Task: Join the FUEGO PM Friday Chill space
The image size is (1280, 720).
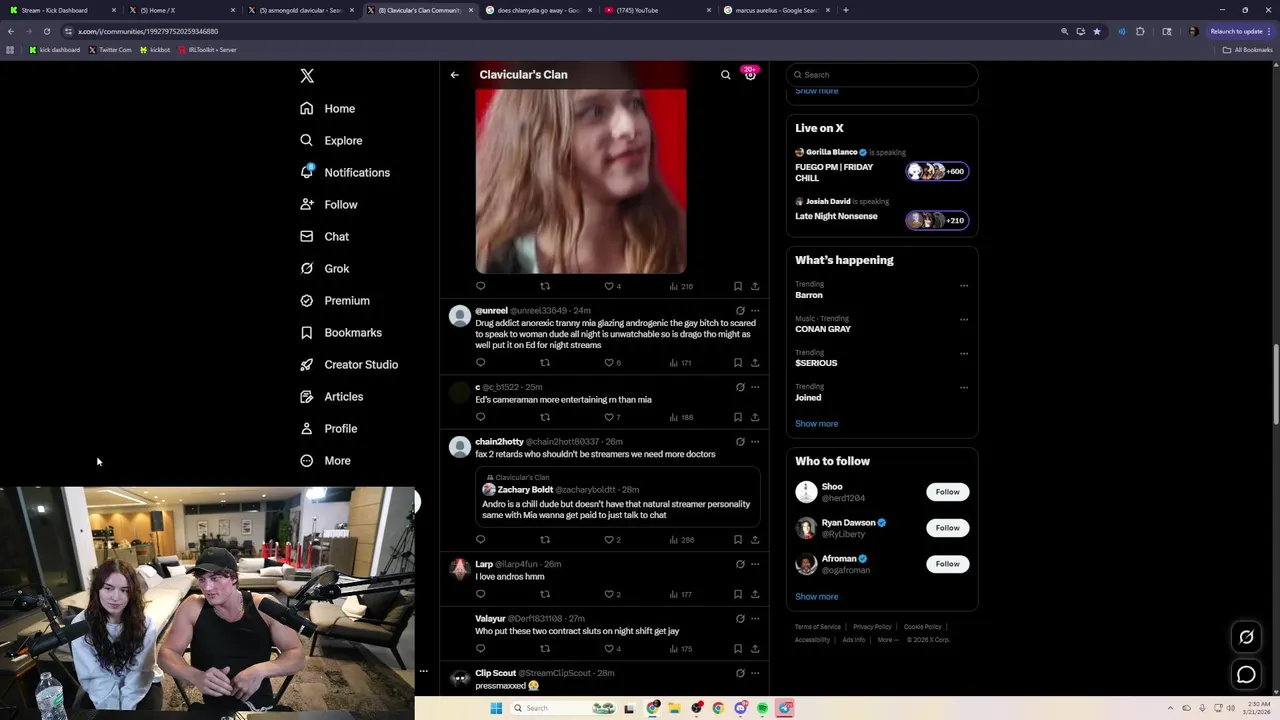Action: 937,171
